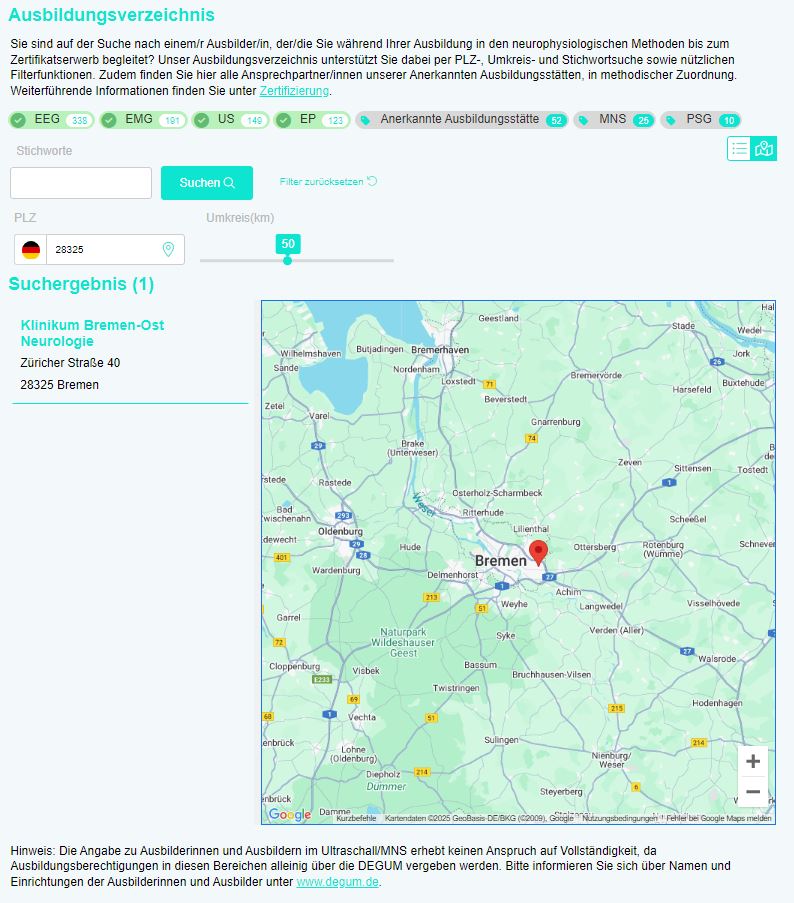Click the Suchen search button
Viewport: 794px width, 903px height.
coord(207,183)
